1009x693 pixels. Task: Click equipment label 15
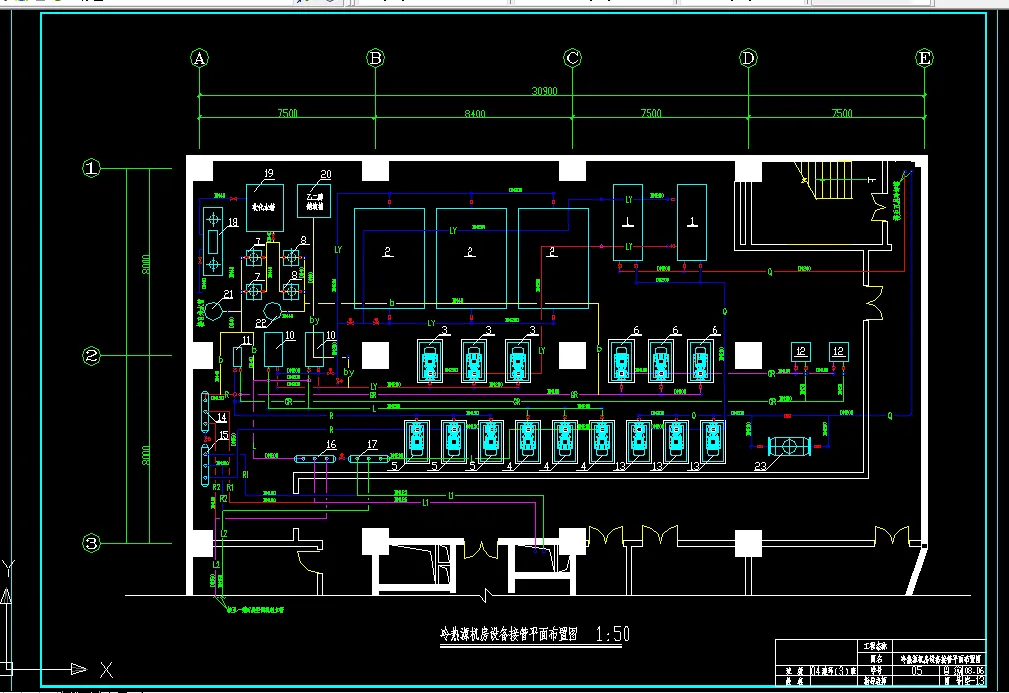(x=223, y=436)
